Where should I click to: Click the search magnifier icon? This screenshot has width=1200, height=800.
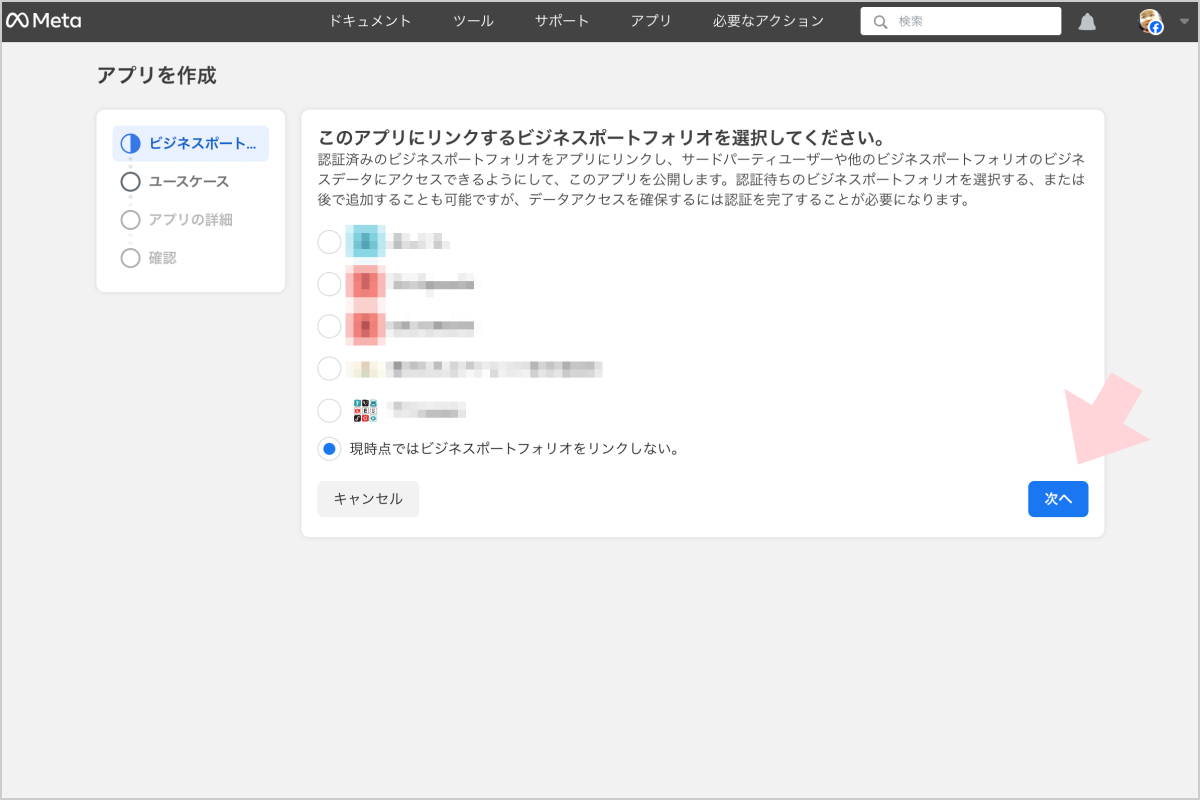tap(880, 22)
